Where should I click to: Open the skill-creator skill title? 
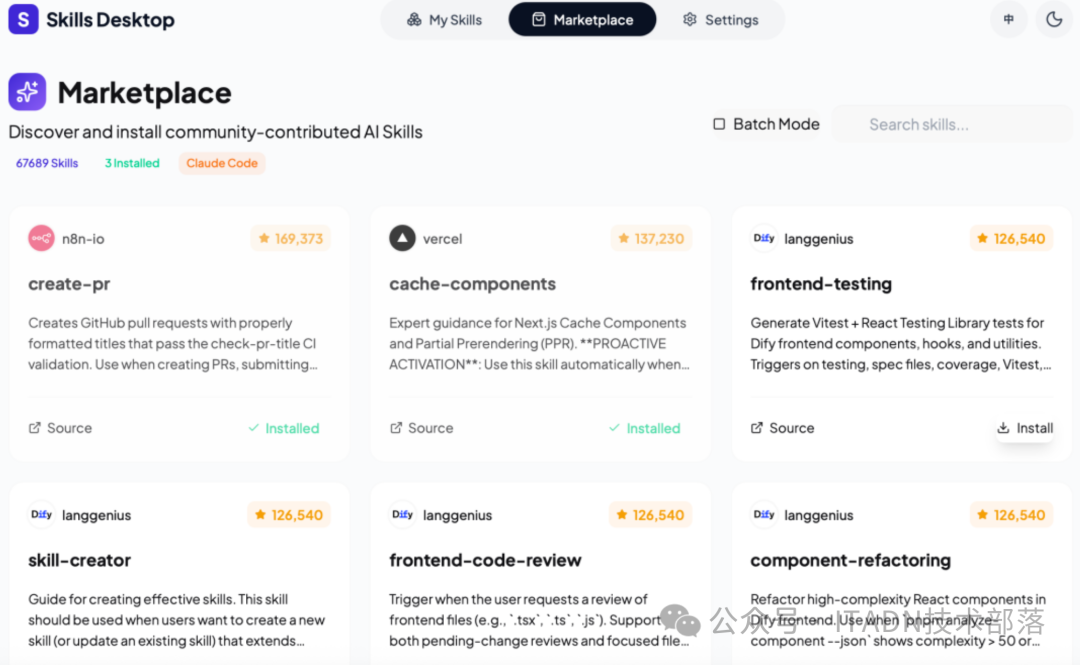click(79, 560)
